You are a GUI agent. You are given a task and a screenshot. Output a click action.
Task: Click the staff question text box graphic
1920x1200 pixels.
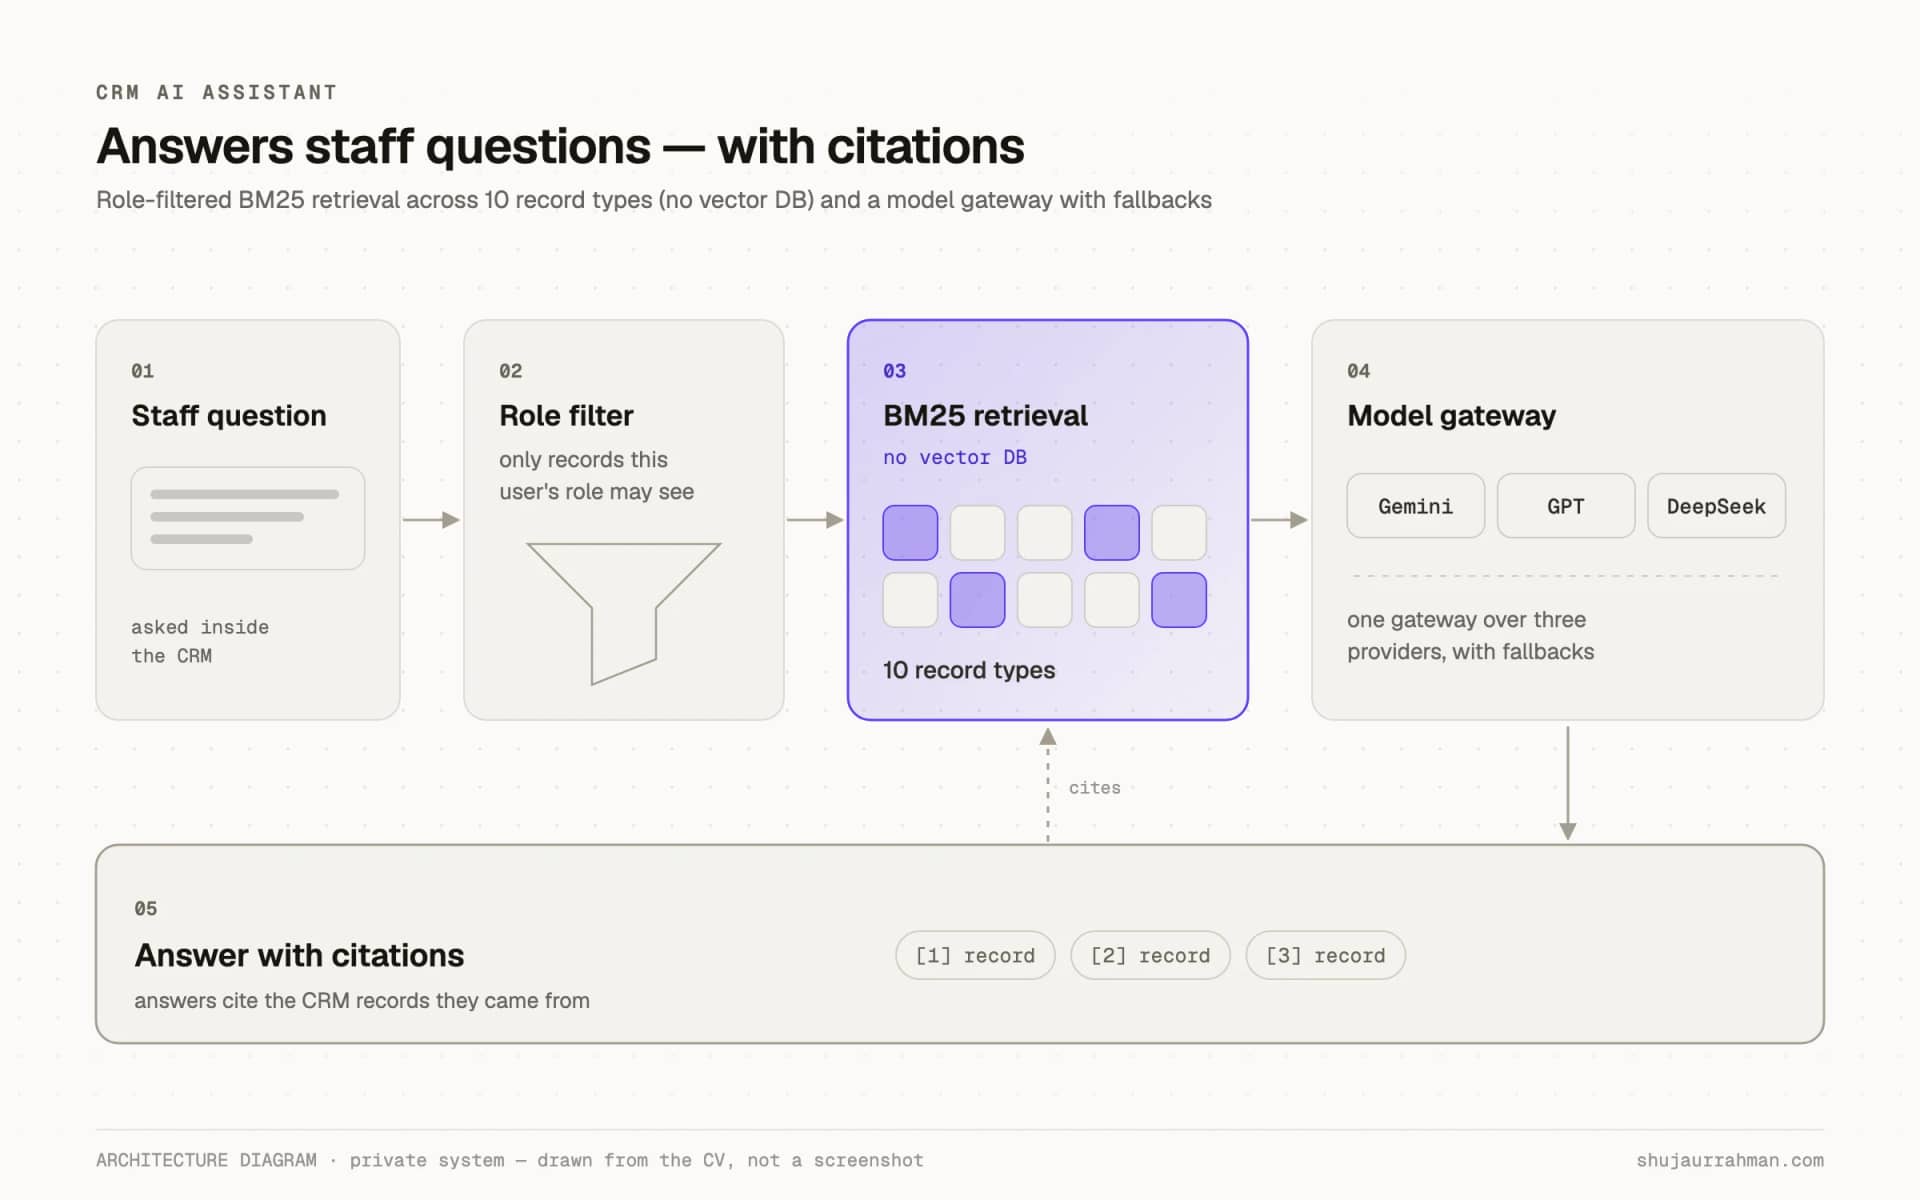pyautogui.click(x=248, y=518)
